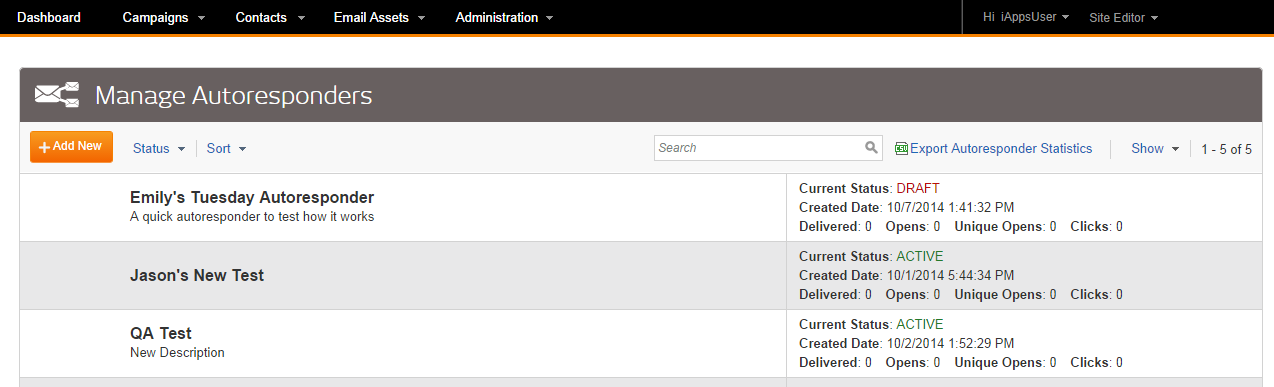Click the Manage Autoresponders envelope icon
The width and height of the screenshot is (1274, 387).
point(57,95)
